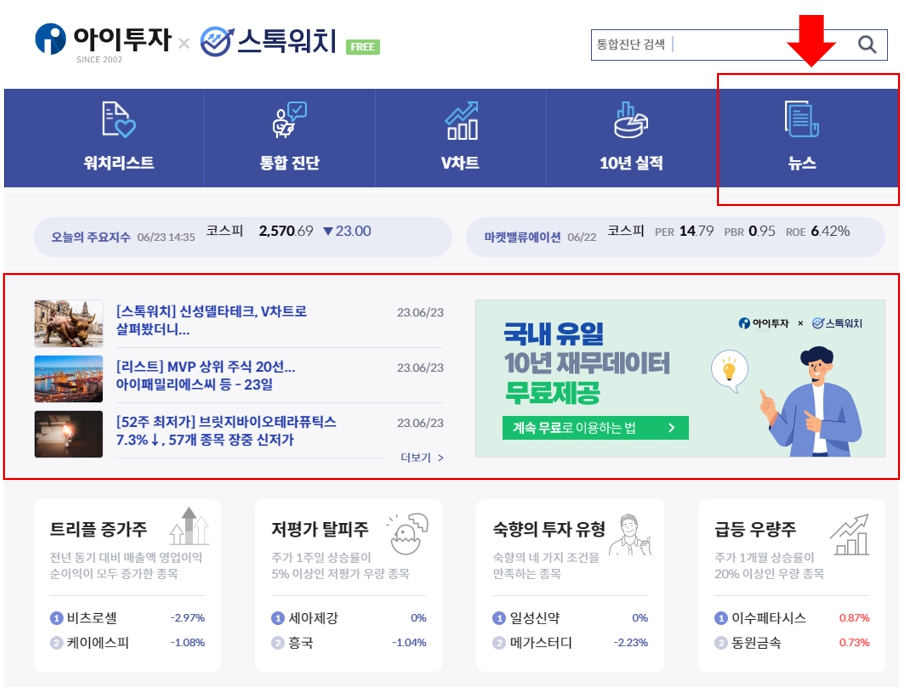
Task: Click the 아이투자 logo
Action: (x=103, y=42)
